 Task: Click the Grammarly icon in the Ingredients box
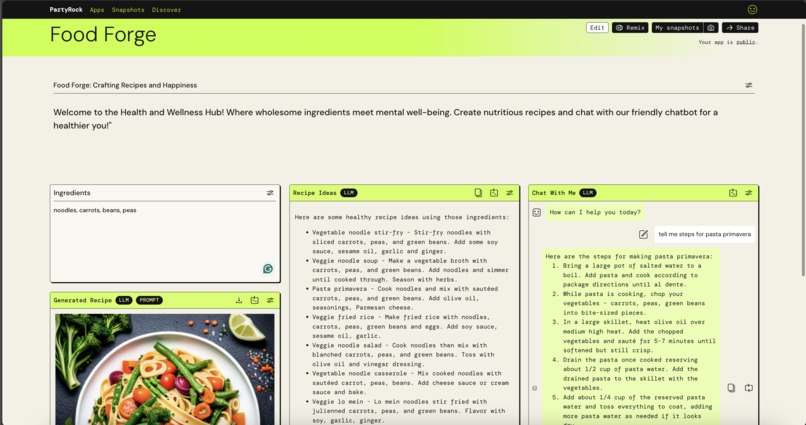[268, 269]
